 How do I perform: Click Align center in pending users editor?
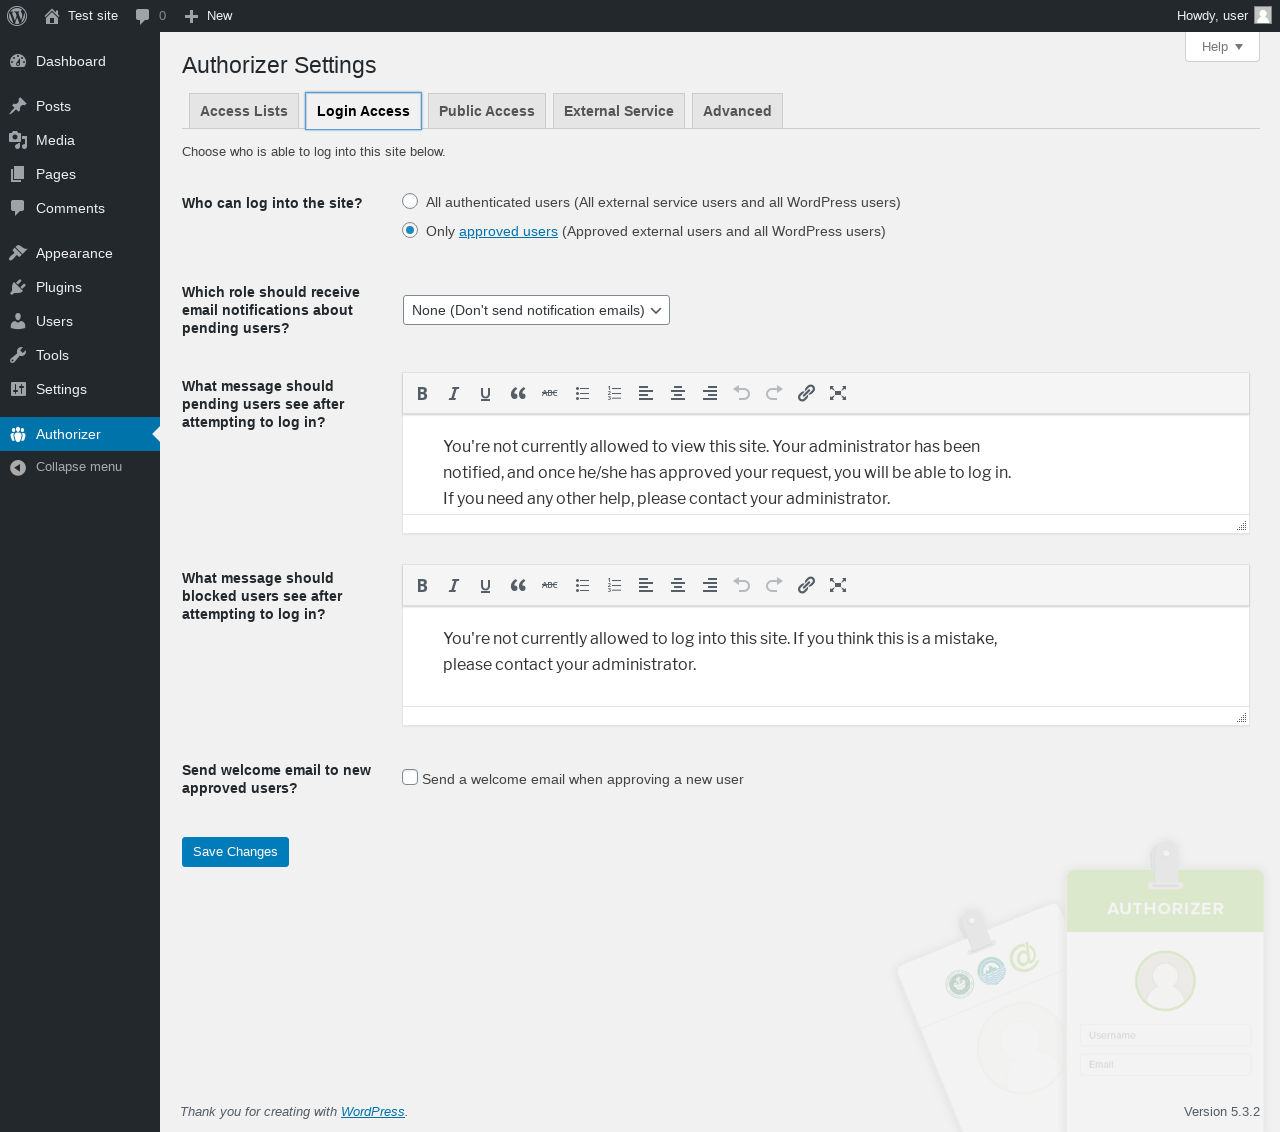(678, 393)
